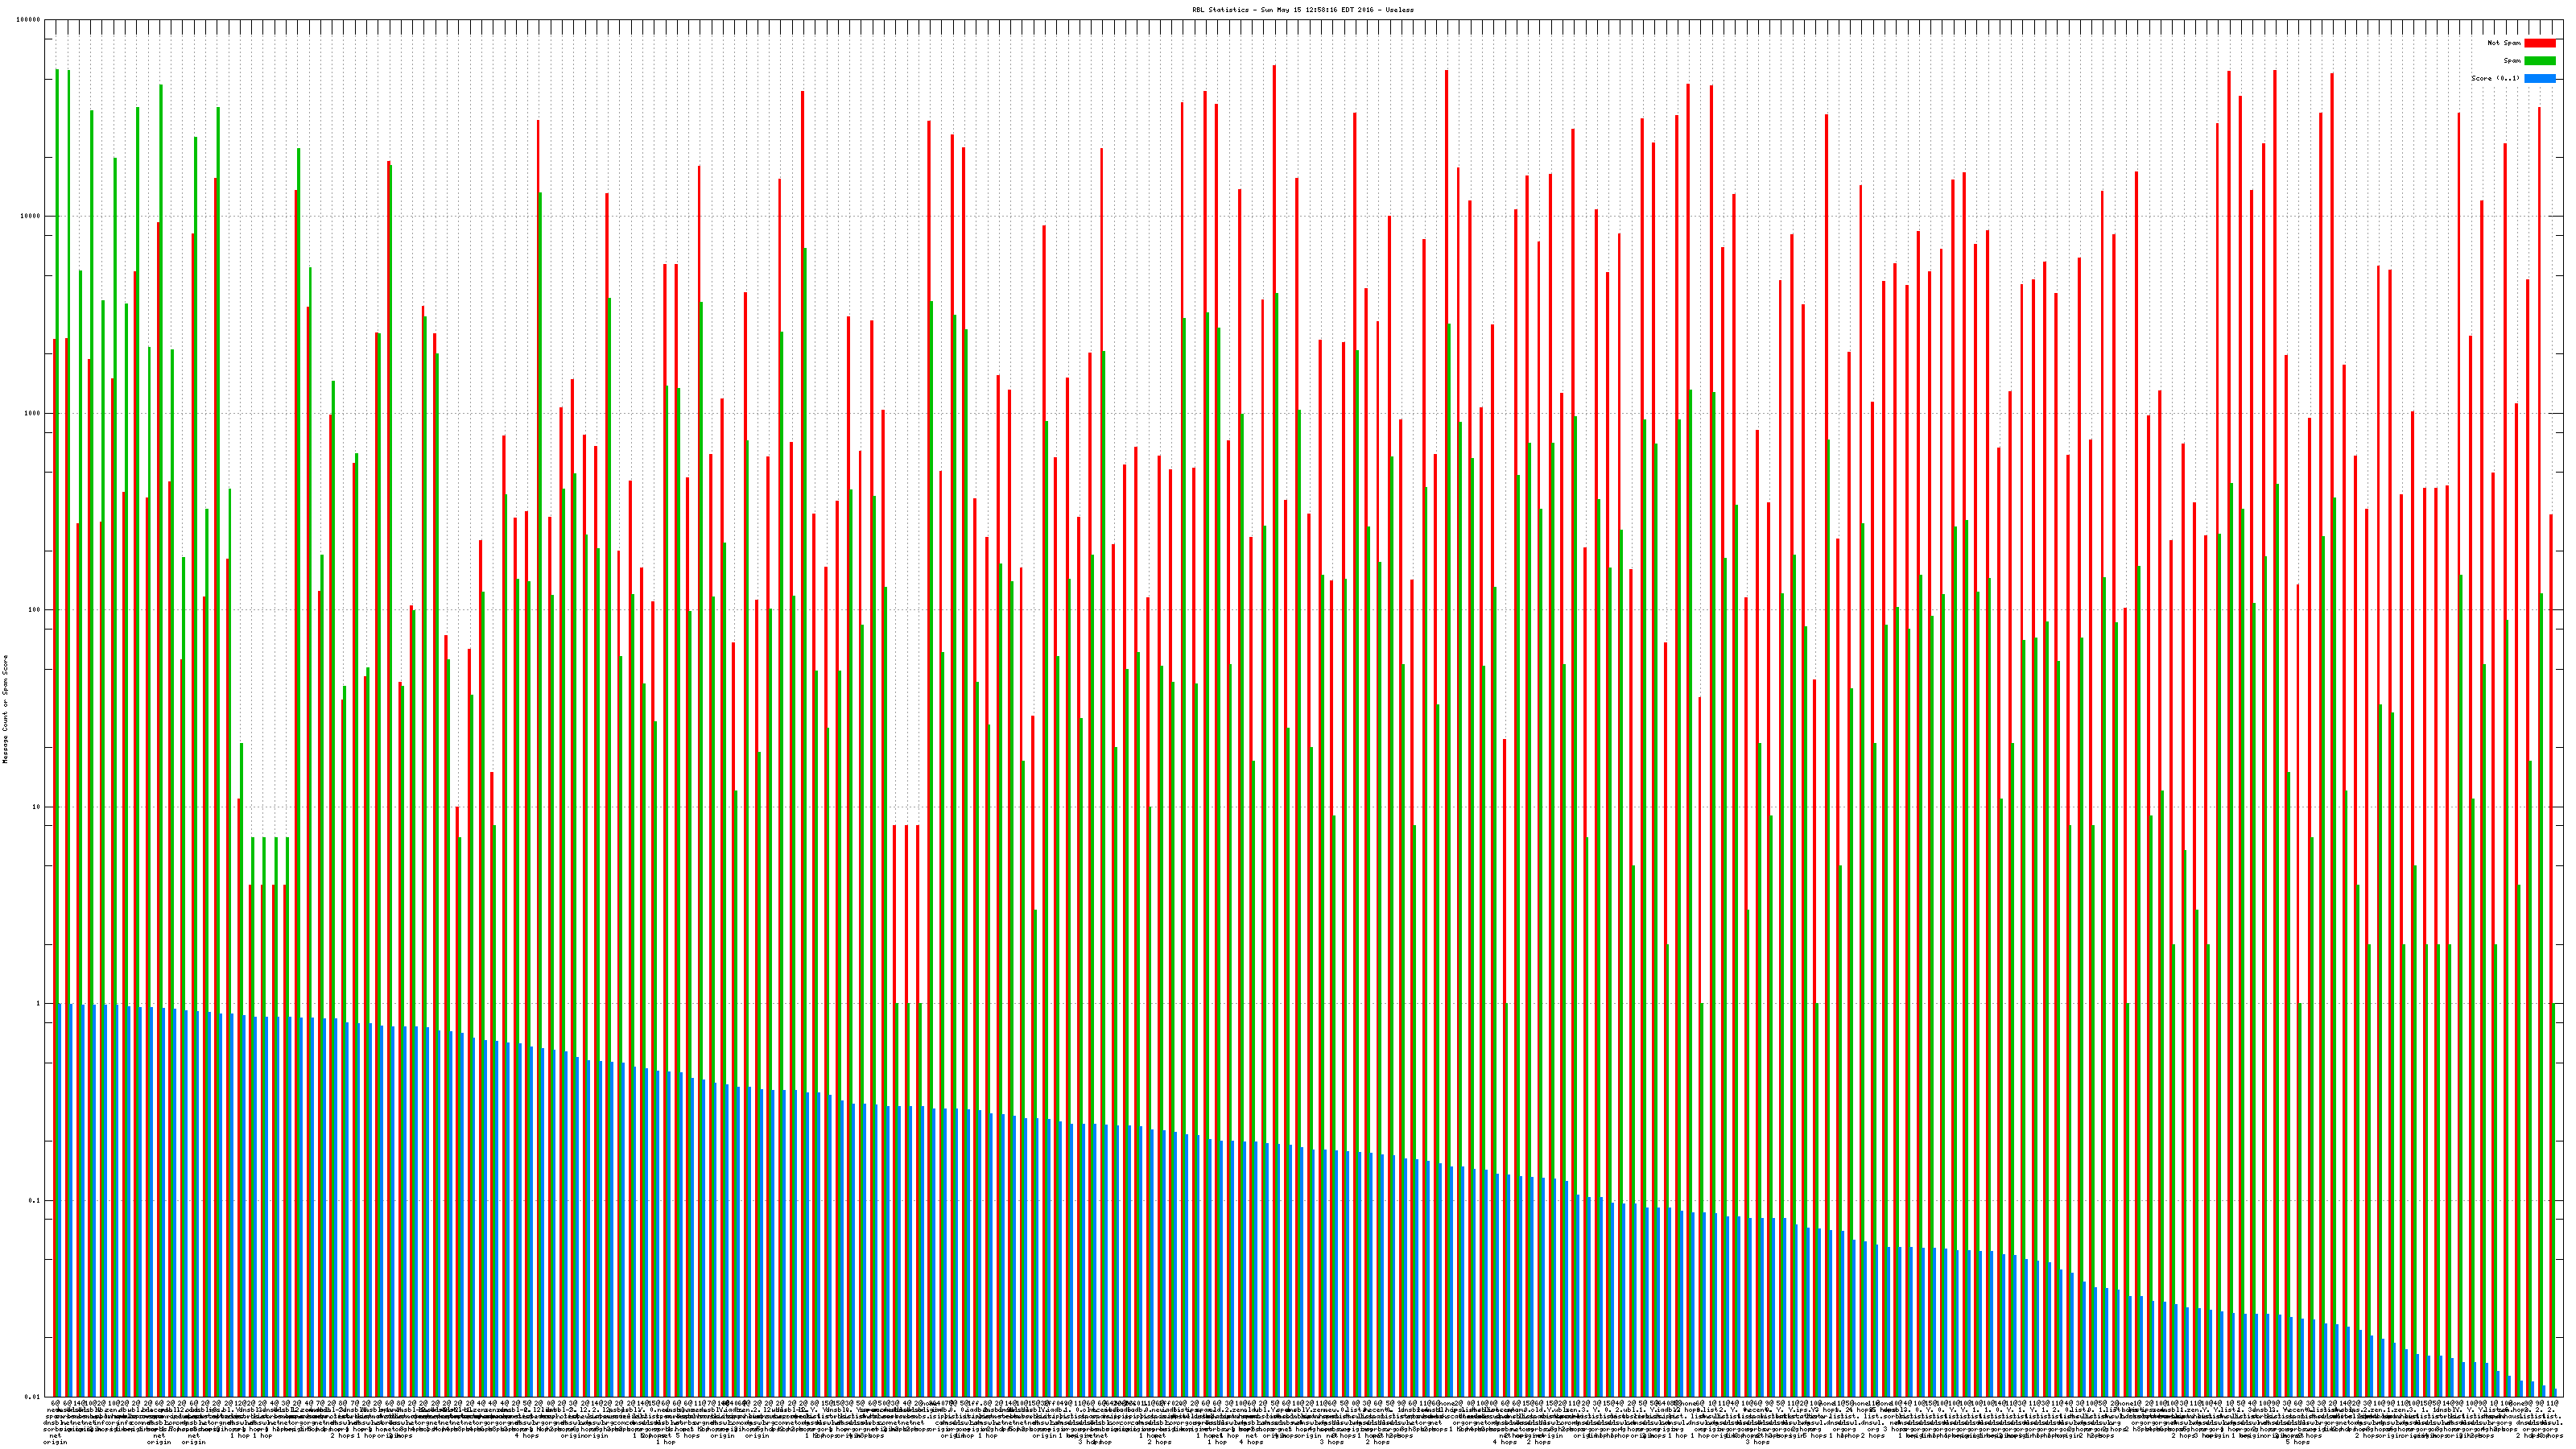The width and height of the screenshot is (2576, 1449).
Task: Click the 0.01 y-axis tick label
Action: [34, 1397]
